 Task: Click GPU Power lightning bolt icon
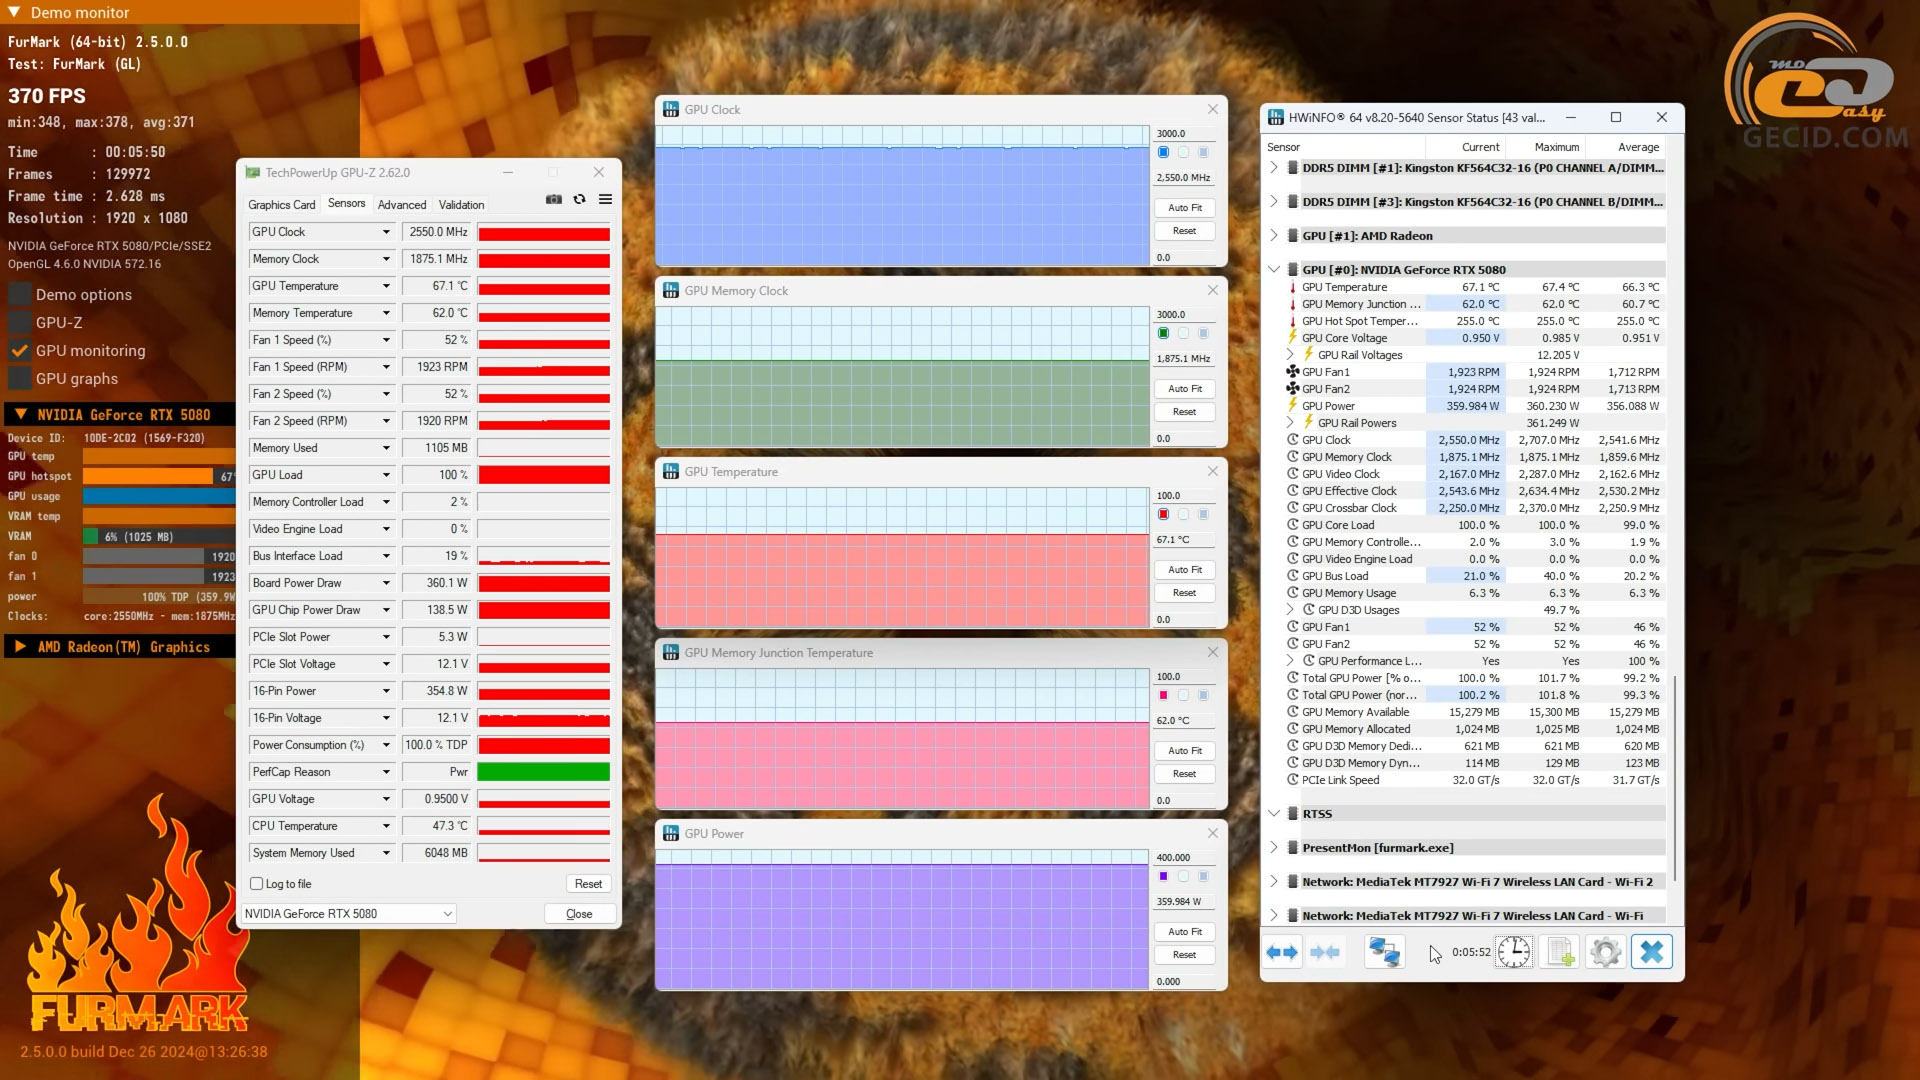click(1293, 406)
